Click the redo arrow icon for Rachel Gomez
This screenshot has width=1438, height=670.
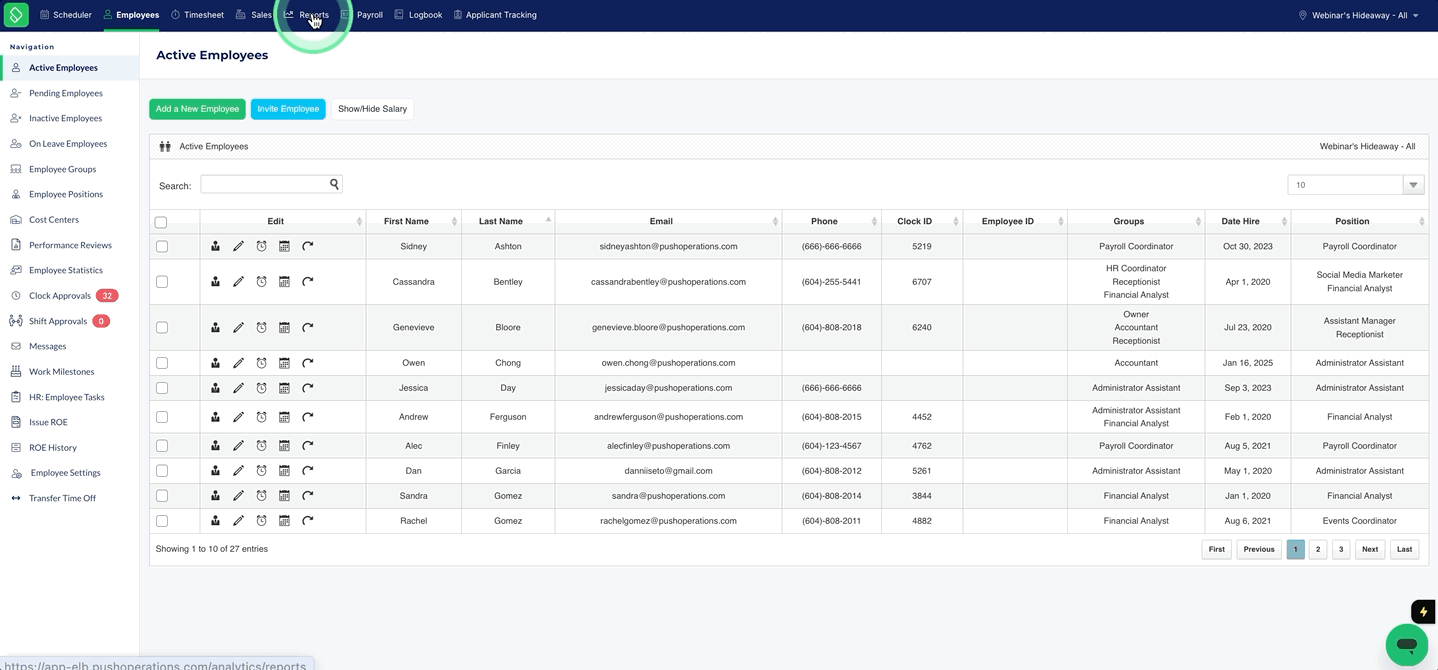(308, 521)
